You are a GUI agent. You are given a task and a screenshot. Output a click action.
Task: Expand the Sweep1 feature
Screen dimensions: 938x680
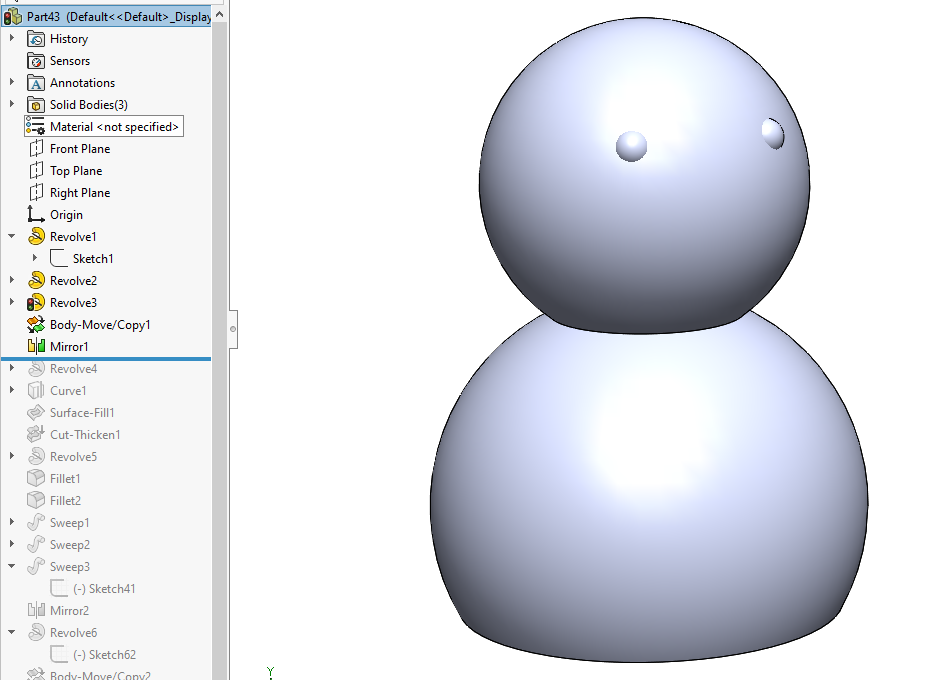12,522
